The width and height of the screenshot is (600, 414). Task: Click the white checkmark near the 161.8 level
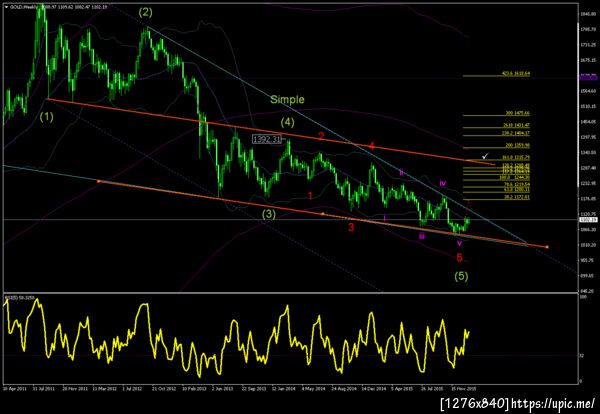(x=486, y=156)
